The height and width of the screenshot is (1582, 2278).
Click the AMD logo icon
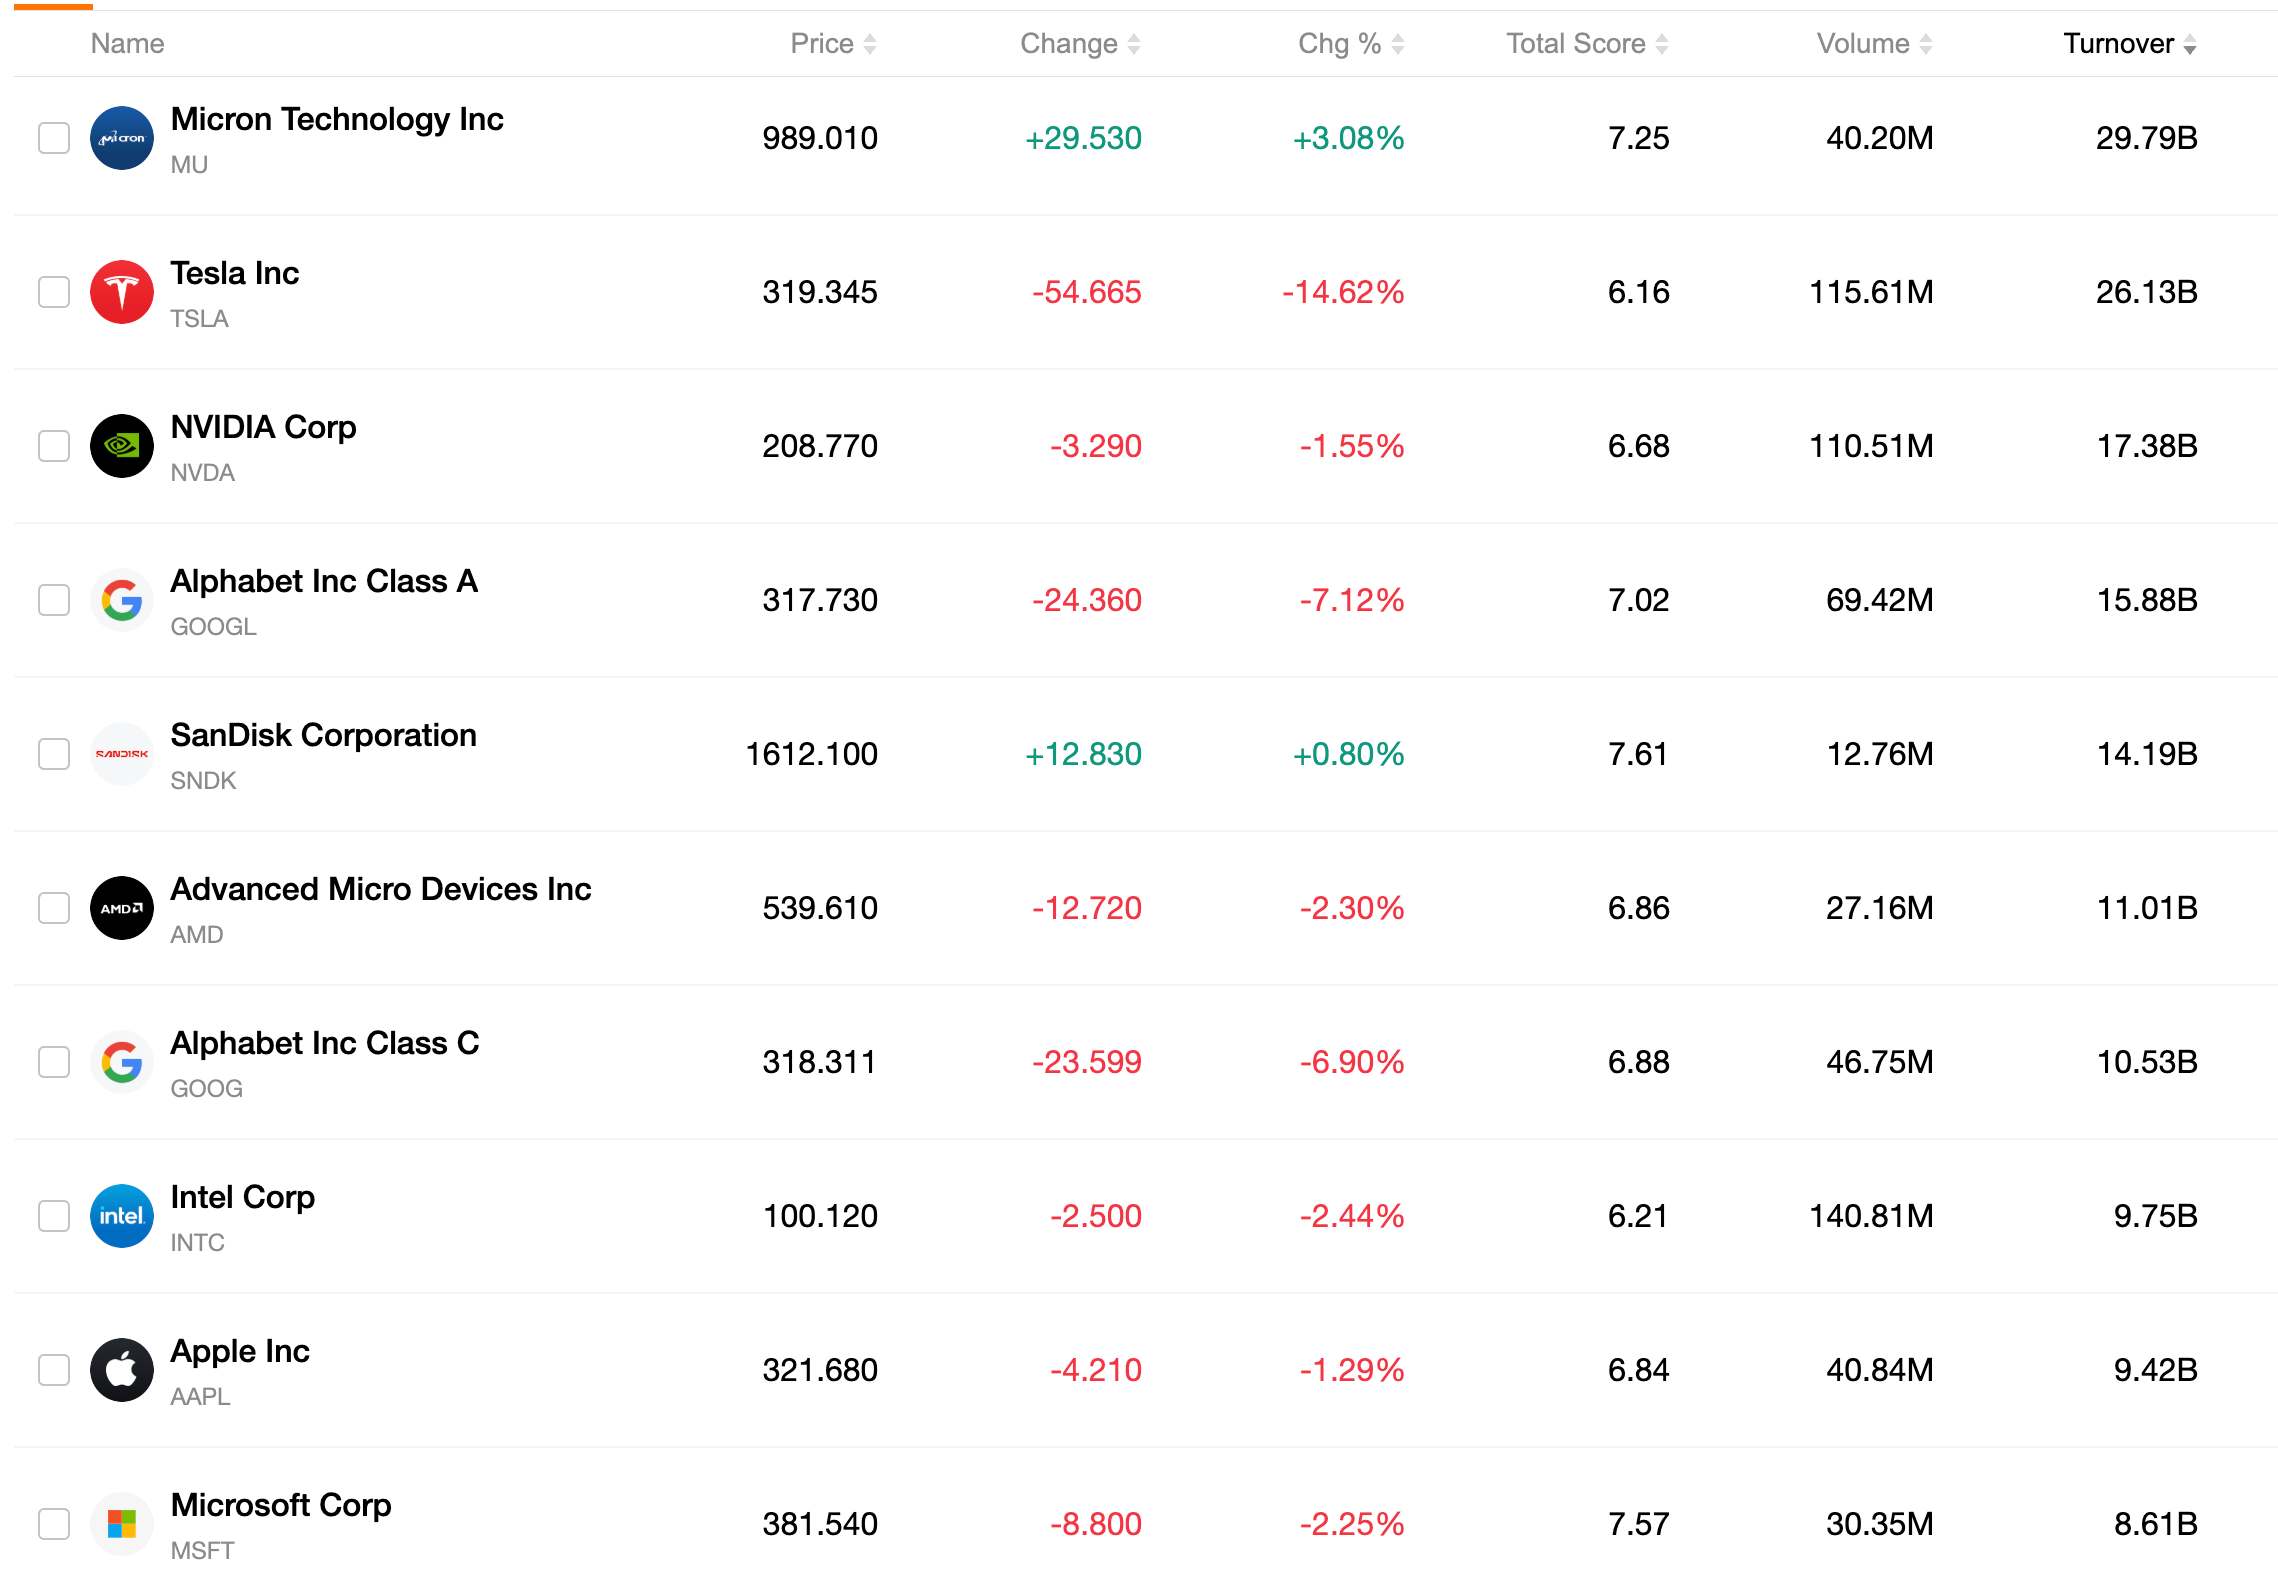(x=122, y=908)
